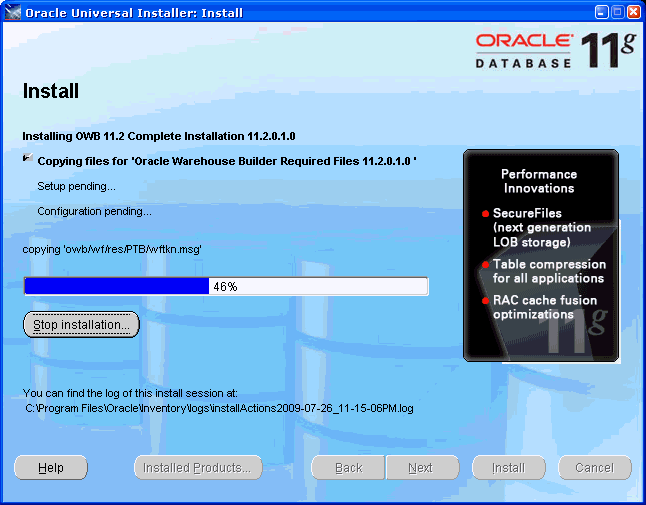This screenshot has height=505, width=646.
Task: Click the large 11g logo in header
Action: [x=610, y=49]
